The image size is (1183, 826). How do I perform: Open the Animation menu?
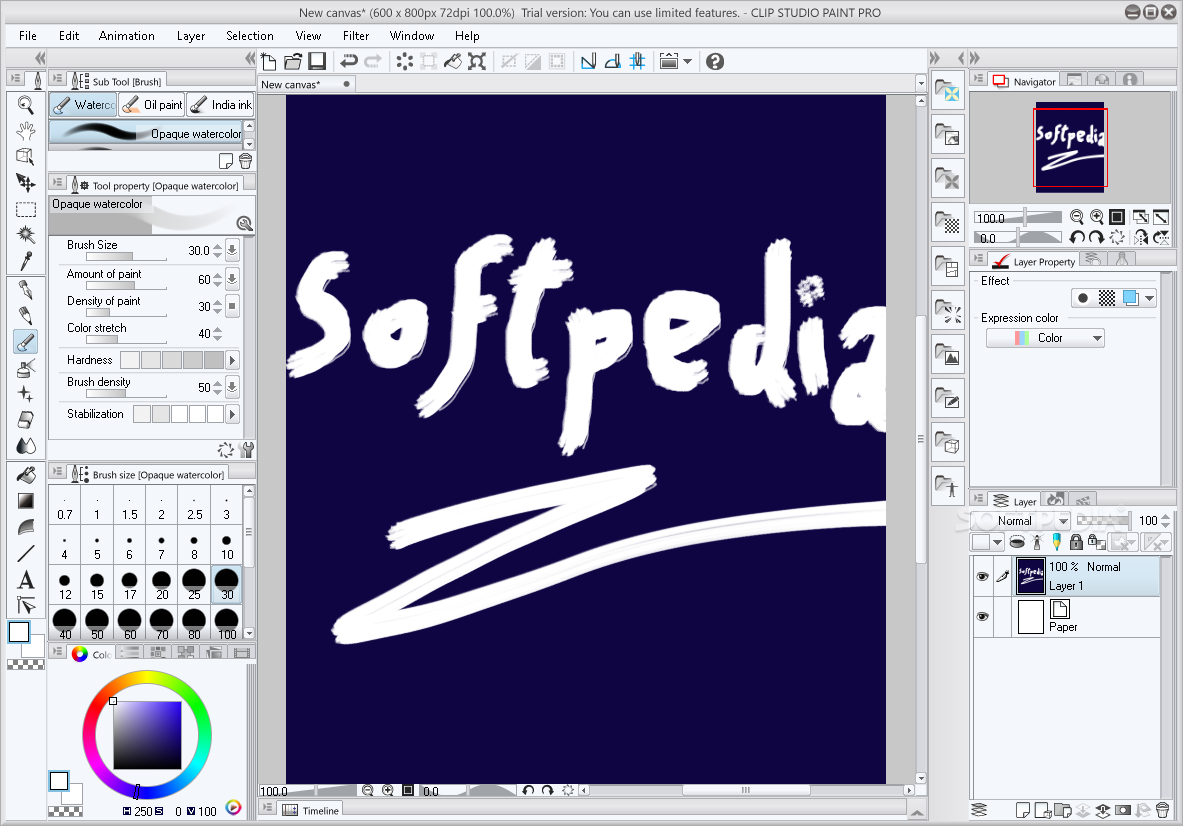click(x=127, y=35)
